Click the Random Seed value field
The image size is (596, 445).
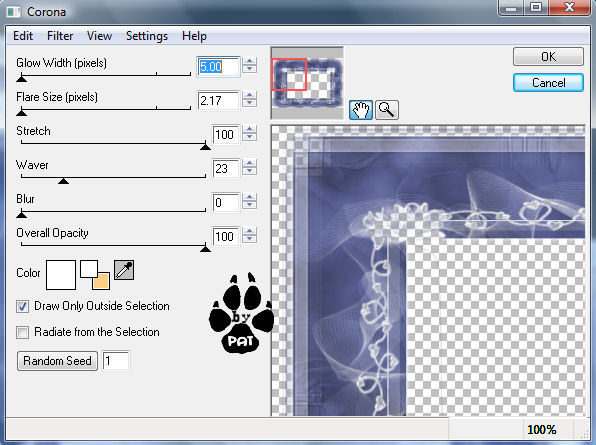116,361
